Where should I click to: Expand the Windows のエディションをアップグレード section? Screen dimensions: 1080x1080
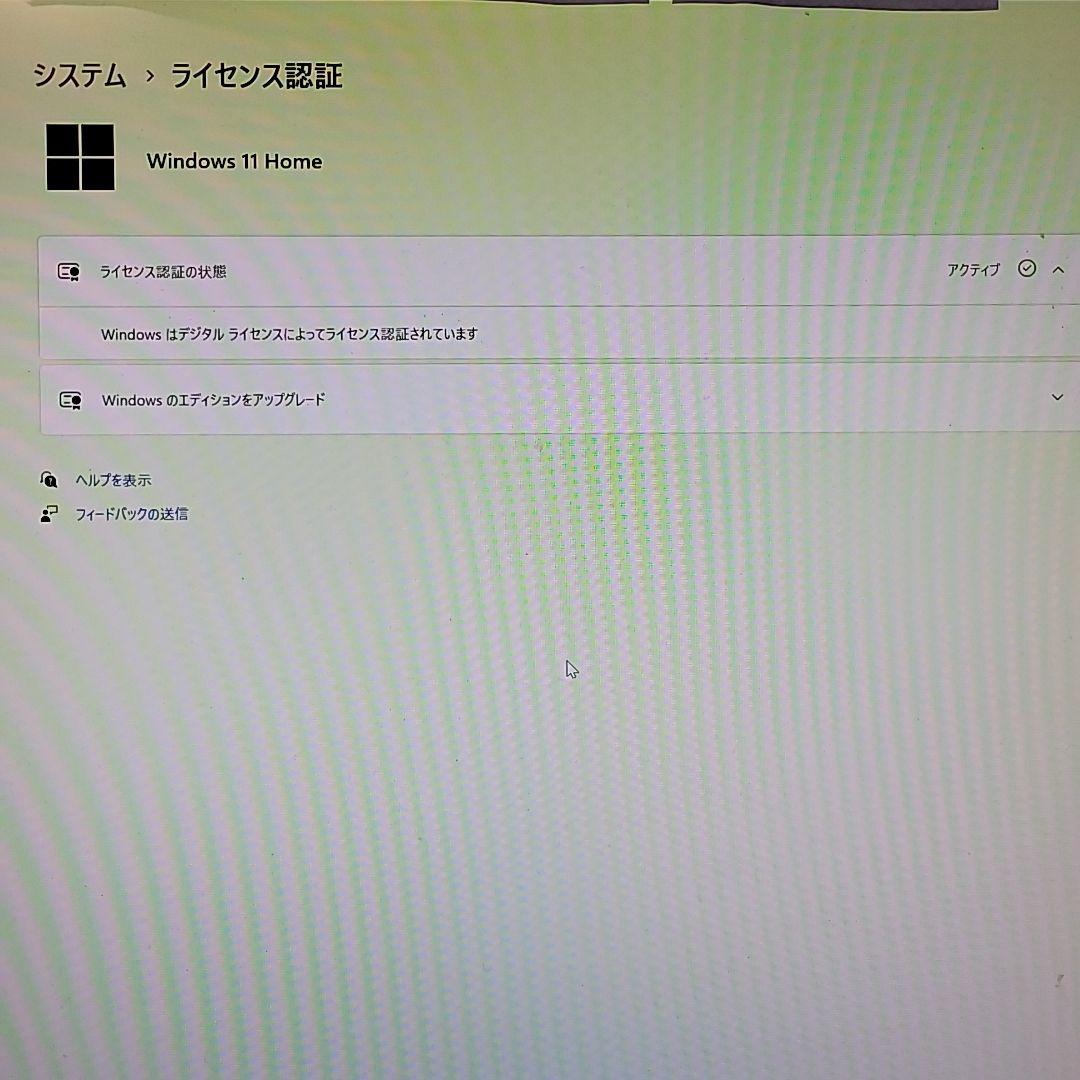click(1057, 398)
